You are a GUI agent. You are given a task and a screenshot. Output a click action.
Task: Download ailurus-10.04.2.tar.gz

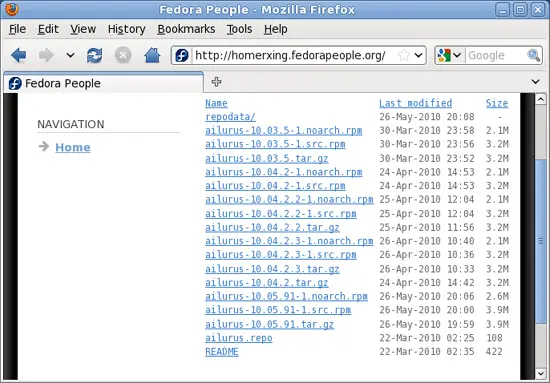click(x=267, y=283)
